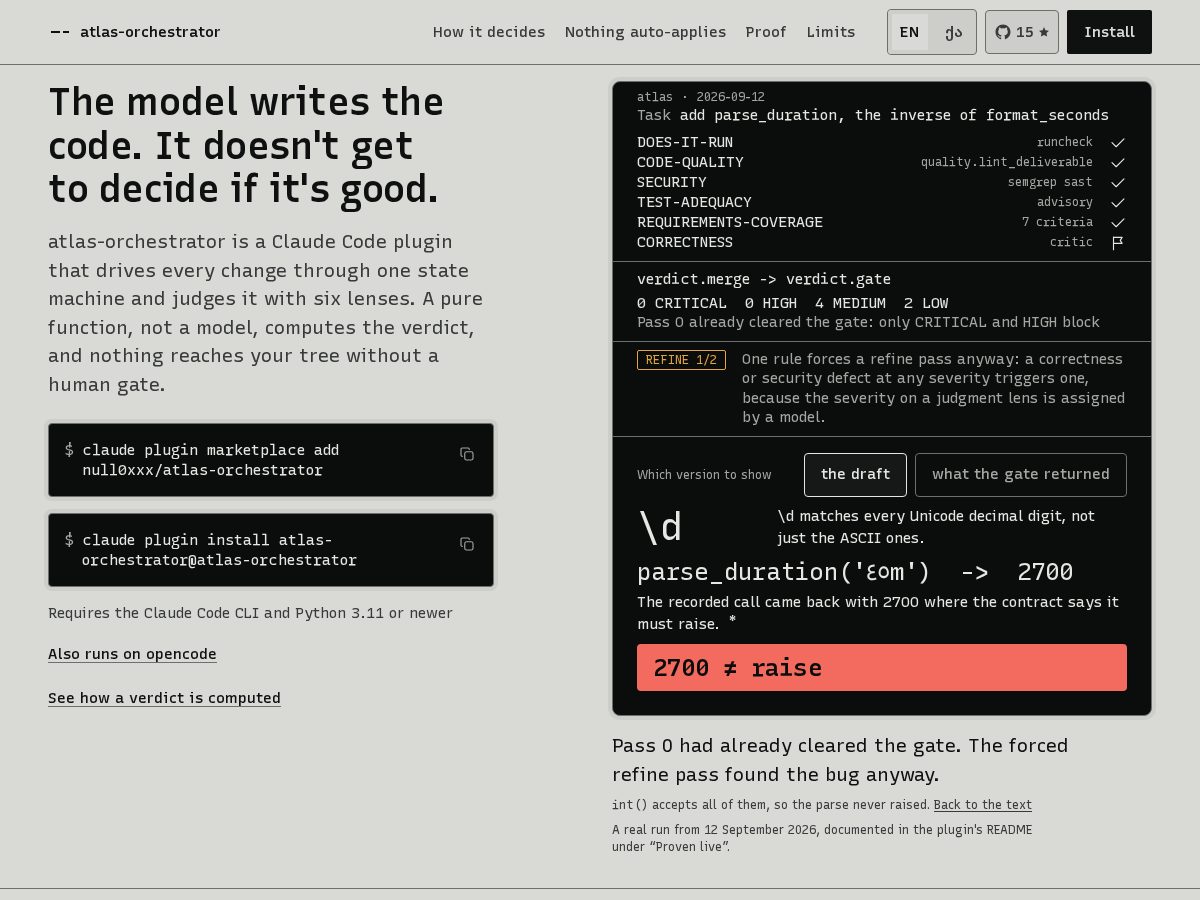
Task: Click the runcheck label
Action: 1064,143
